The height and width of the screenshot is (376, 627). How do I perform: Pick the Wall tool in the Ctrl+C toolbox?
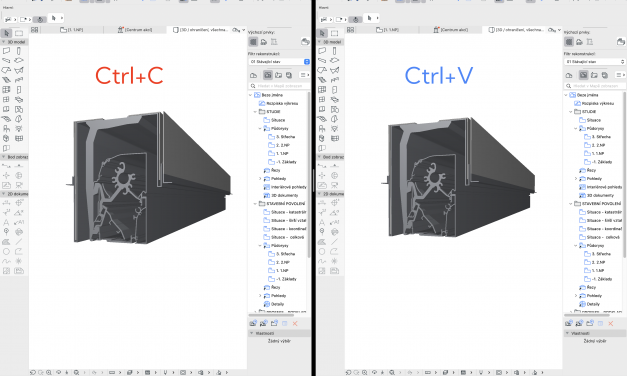(6, 51)
